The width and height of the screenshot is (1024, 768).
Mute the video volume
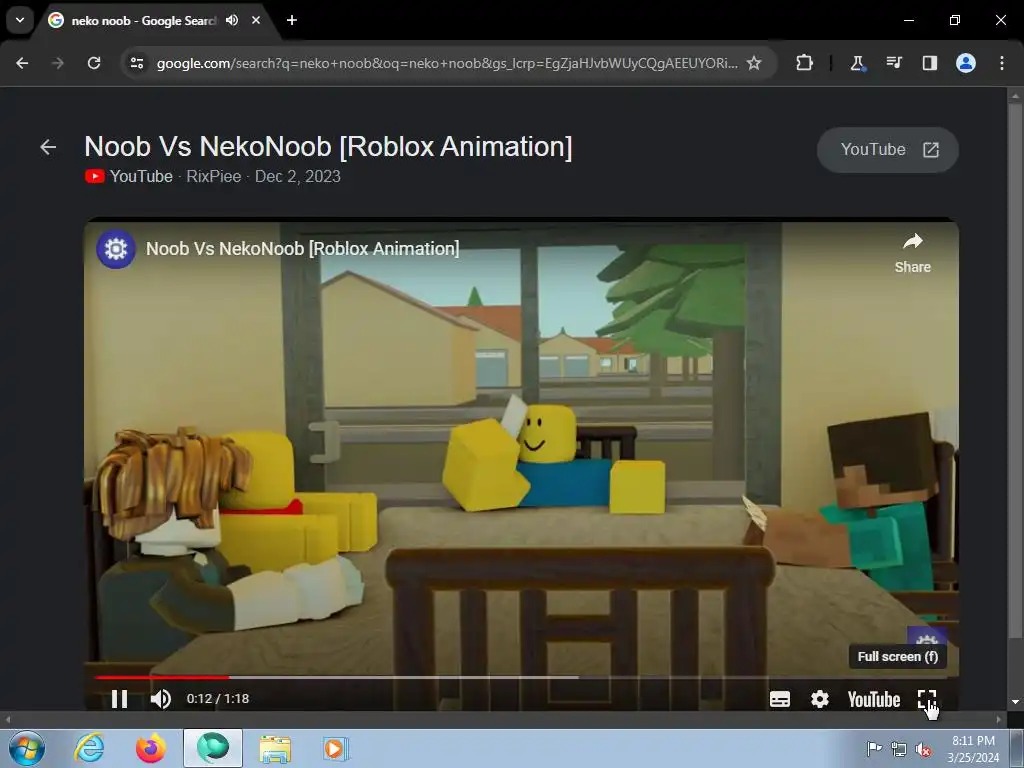pos(161,699)
